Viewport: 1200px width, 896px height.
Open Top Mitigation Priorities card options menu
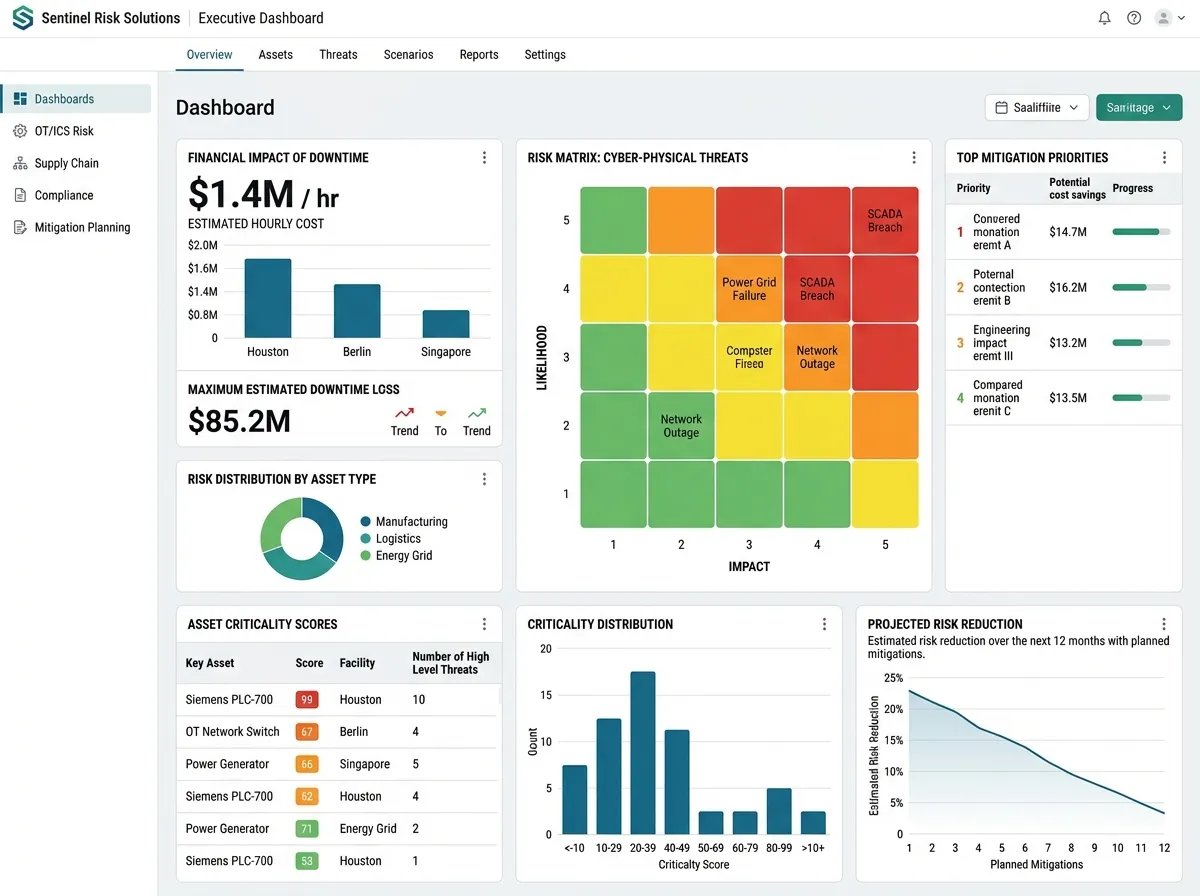[1164, 158]
